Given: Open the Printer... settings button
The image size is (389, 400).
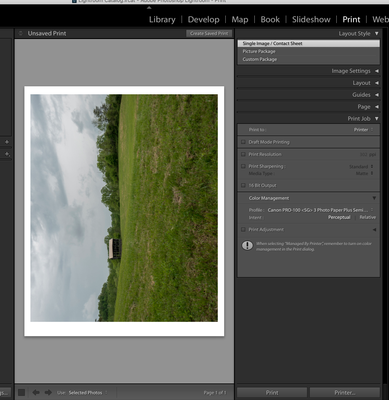Looking at the screenshot, I should pyautogui.click(x=345, y=392).
